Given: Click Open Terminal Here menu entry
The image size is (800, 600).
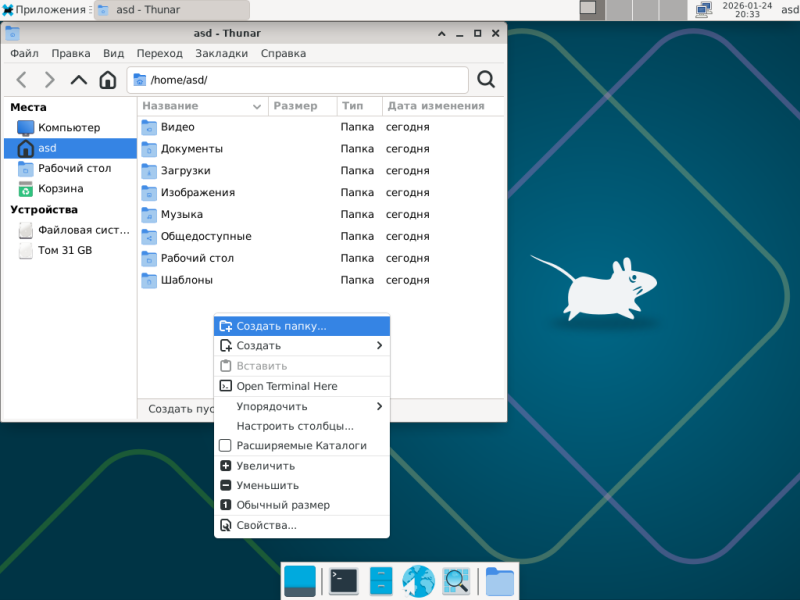Looking at the screenshot, I should [302, 386].
